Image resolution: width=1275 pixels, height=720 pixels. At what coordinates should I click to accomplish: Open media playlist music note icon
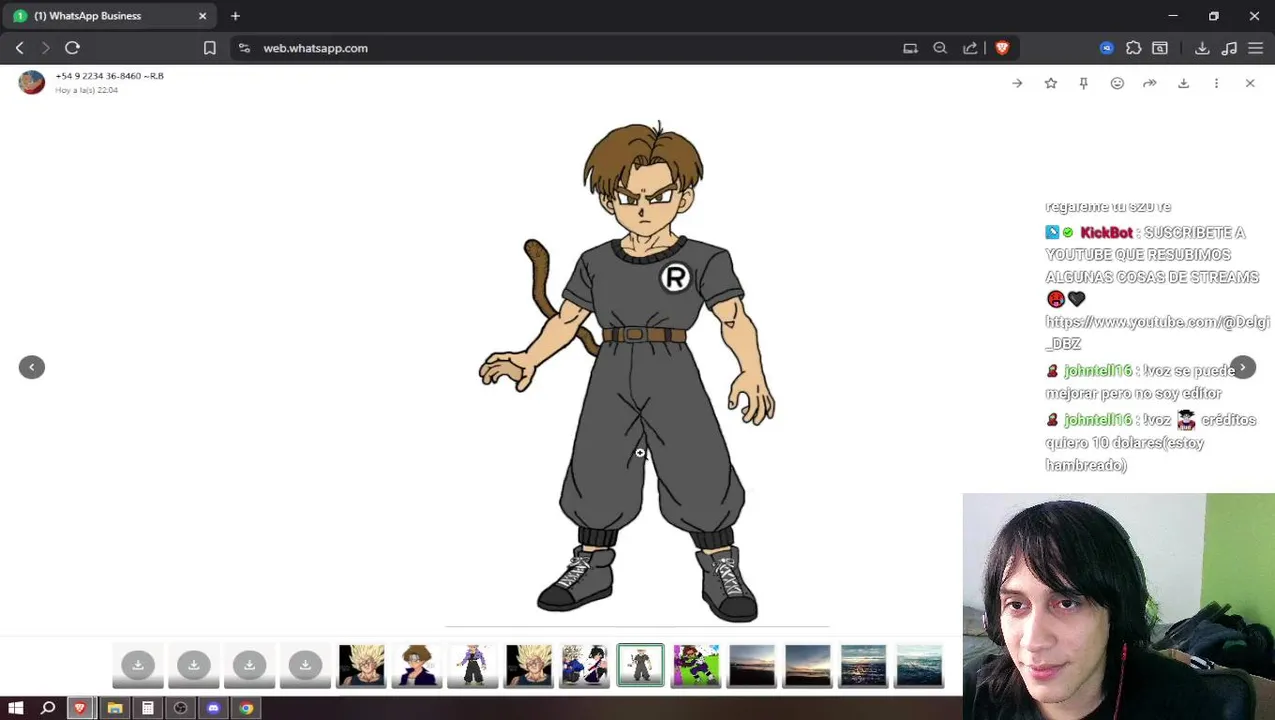1229,48
